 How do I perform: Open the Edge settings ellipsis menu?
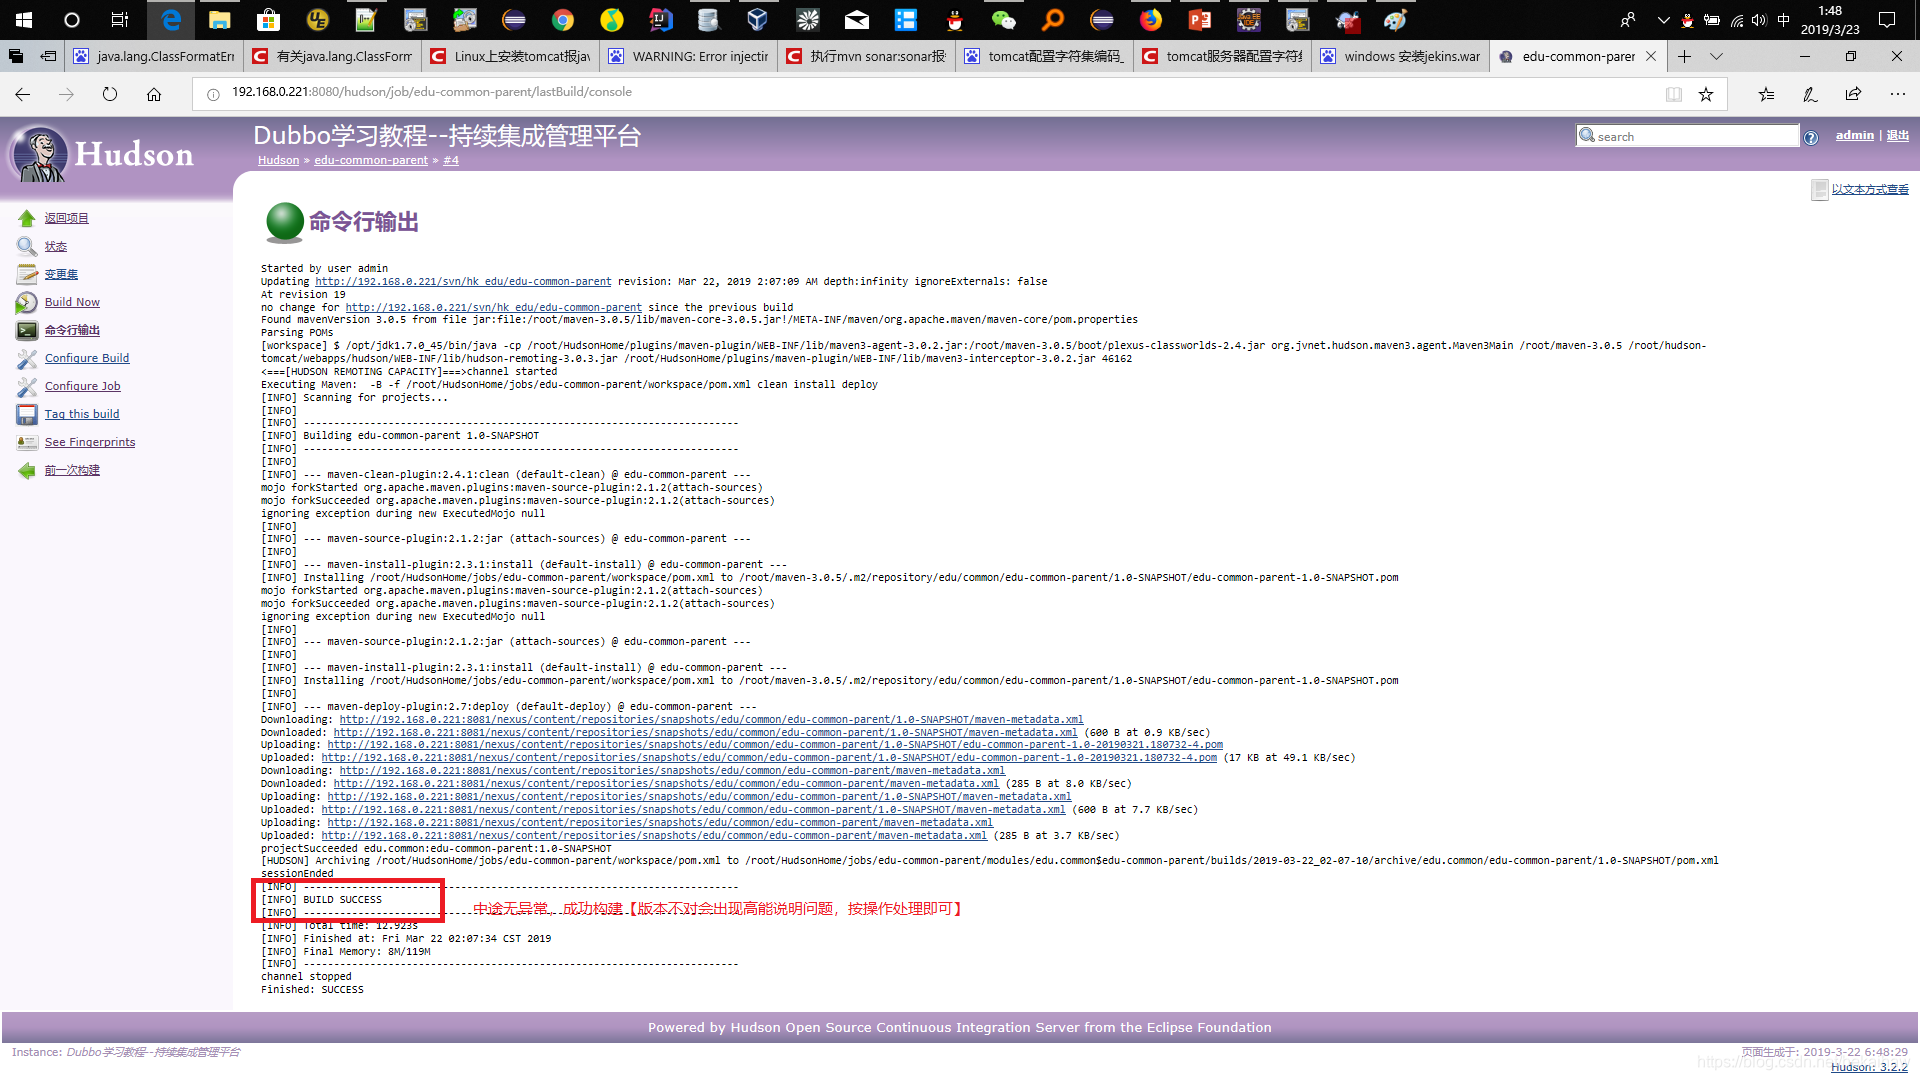[1898, 93]
